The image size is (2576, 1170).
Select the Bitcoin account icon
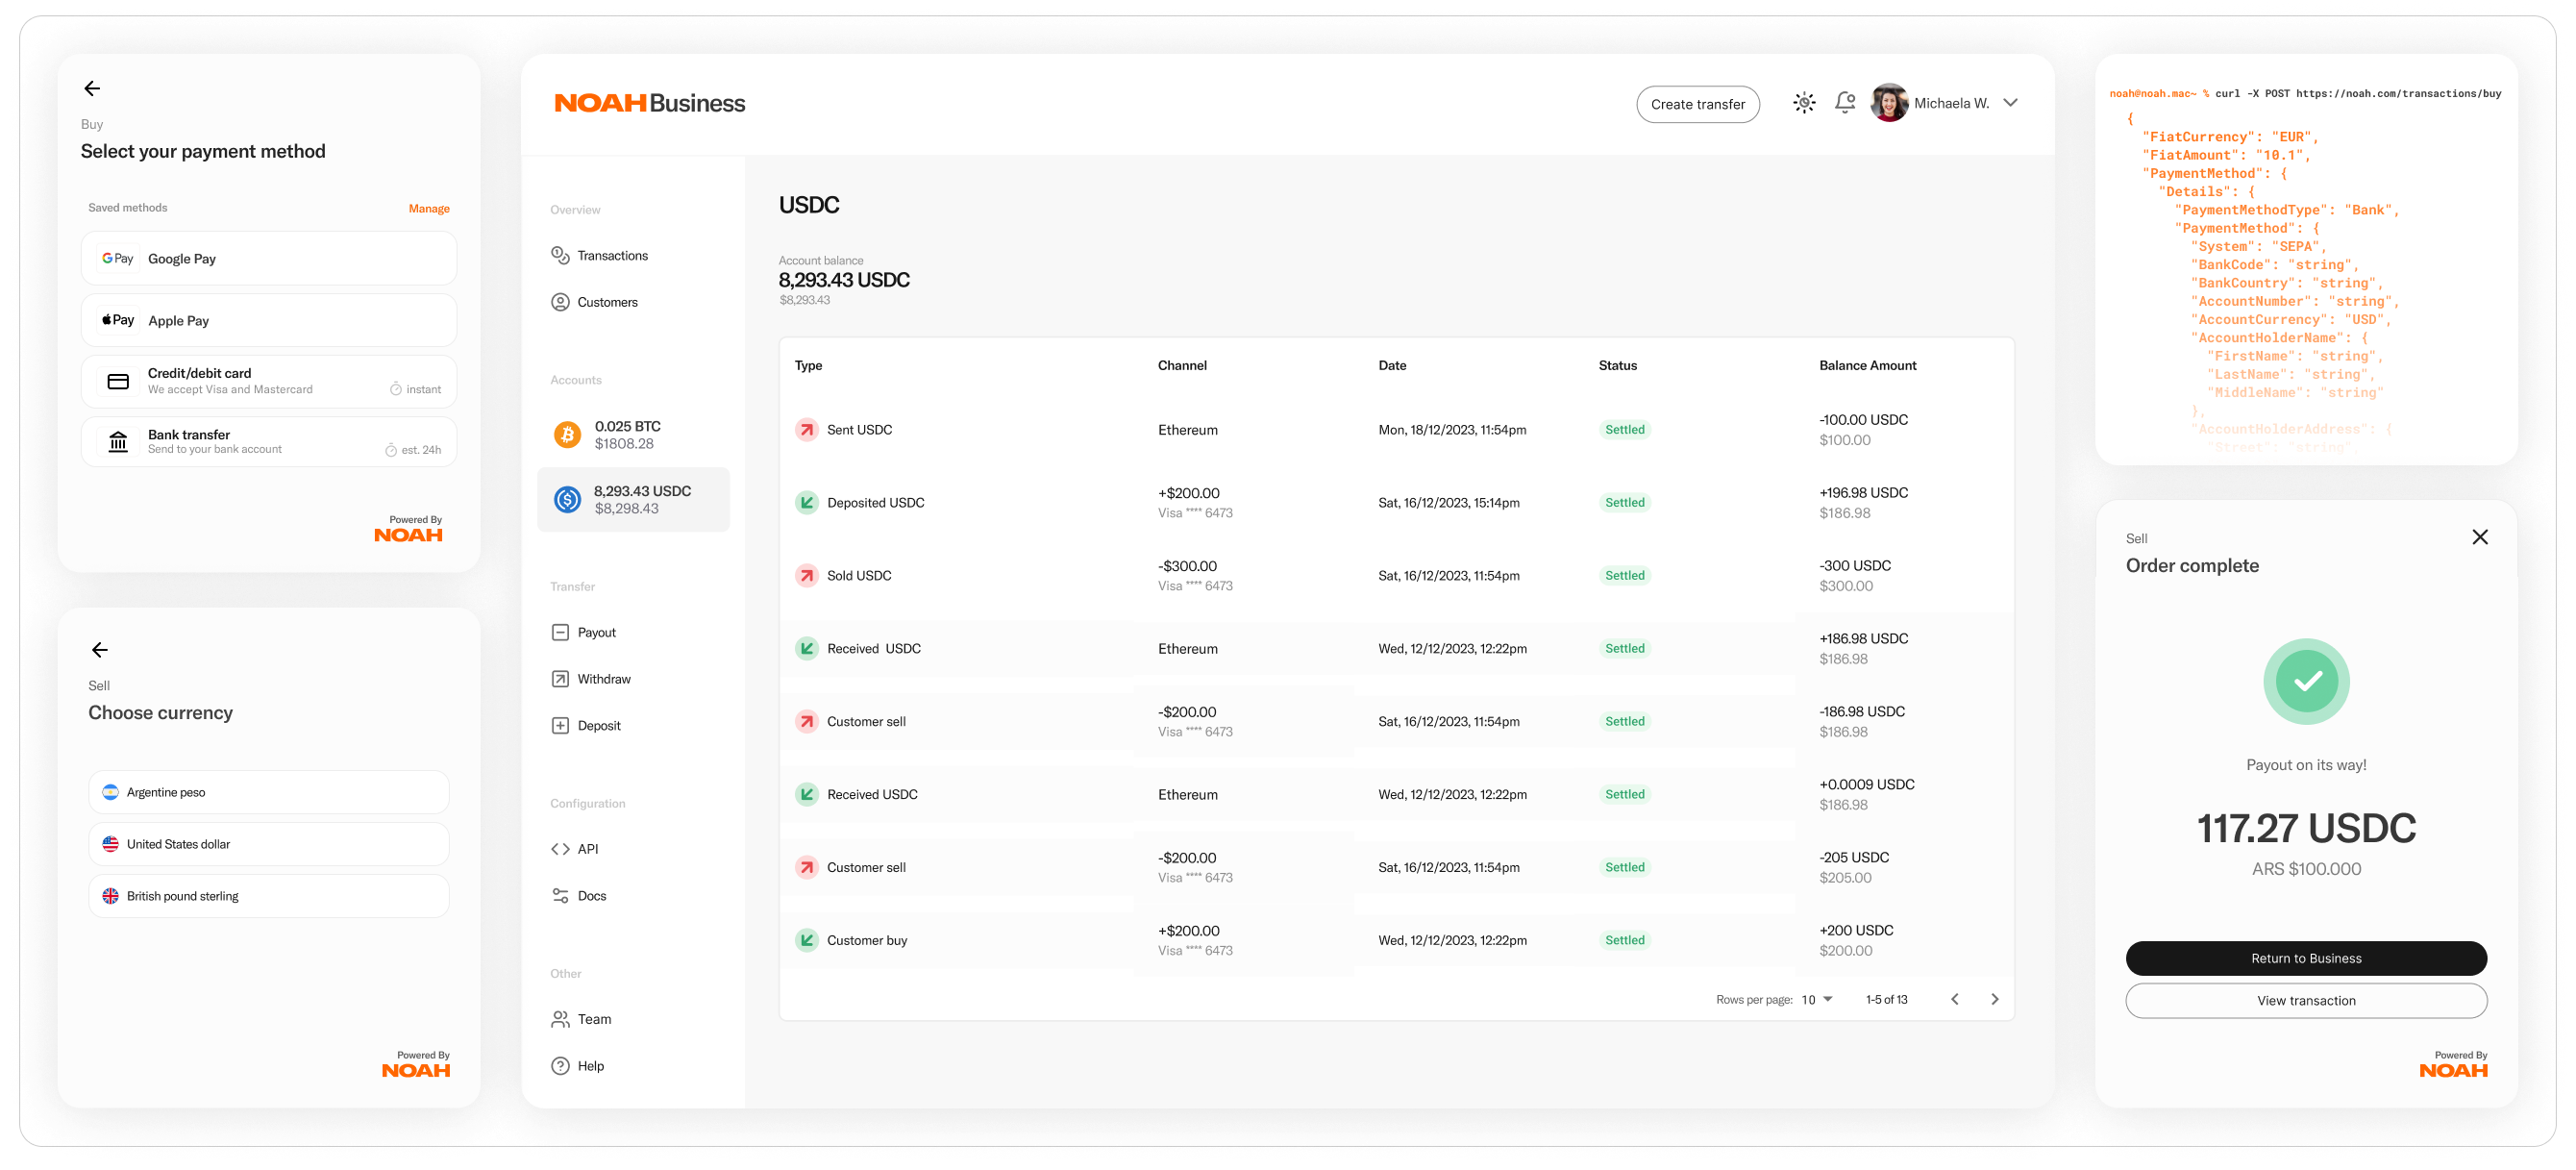pos(567,435)
